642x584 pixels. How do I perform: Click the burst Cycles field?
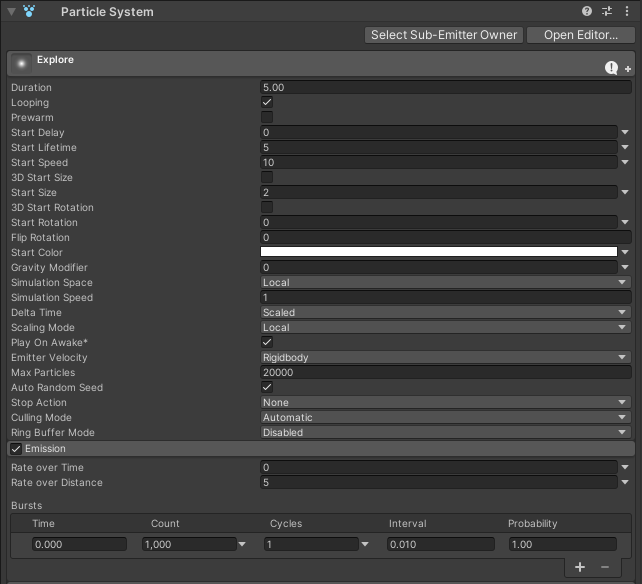[x=311, y=544]
